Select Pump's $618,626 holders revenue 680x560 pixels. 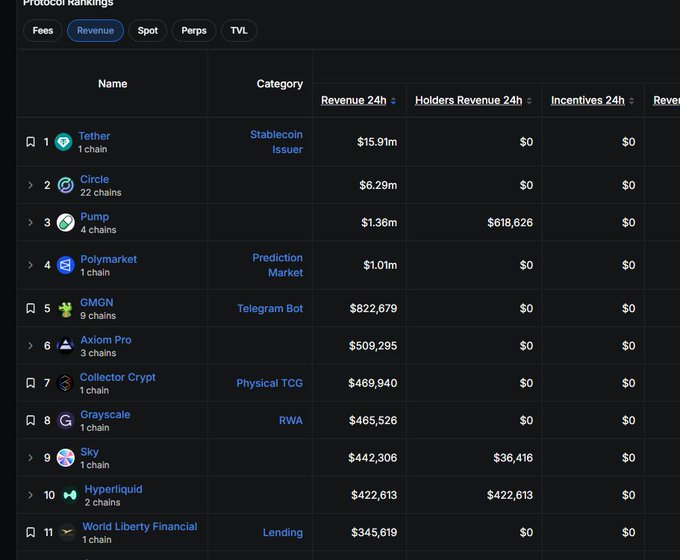coord(510,223)
